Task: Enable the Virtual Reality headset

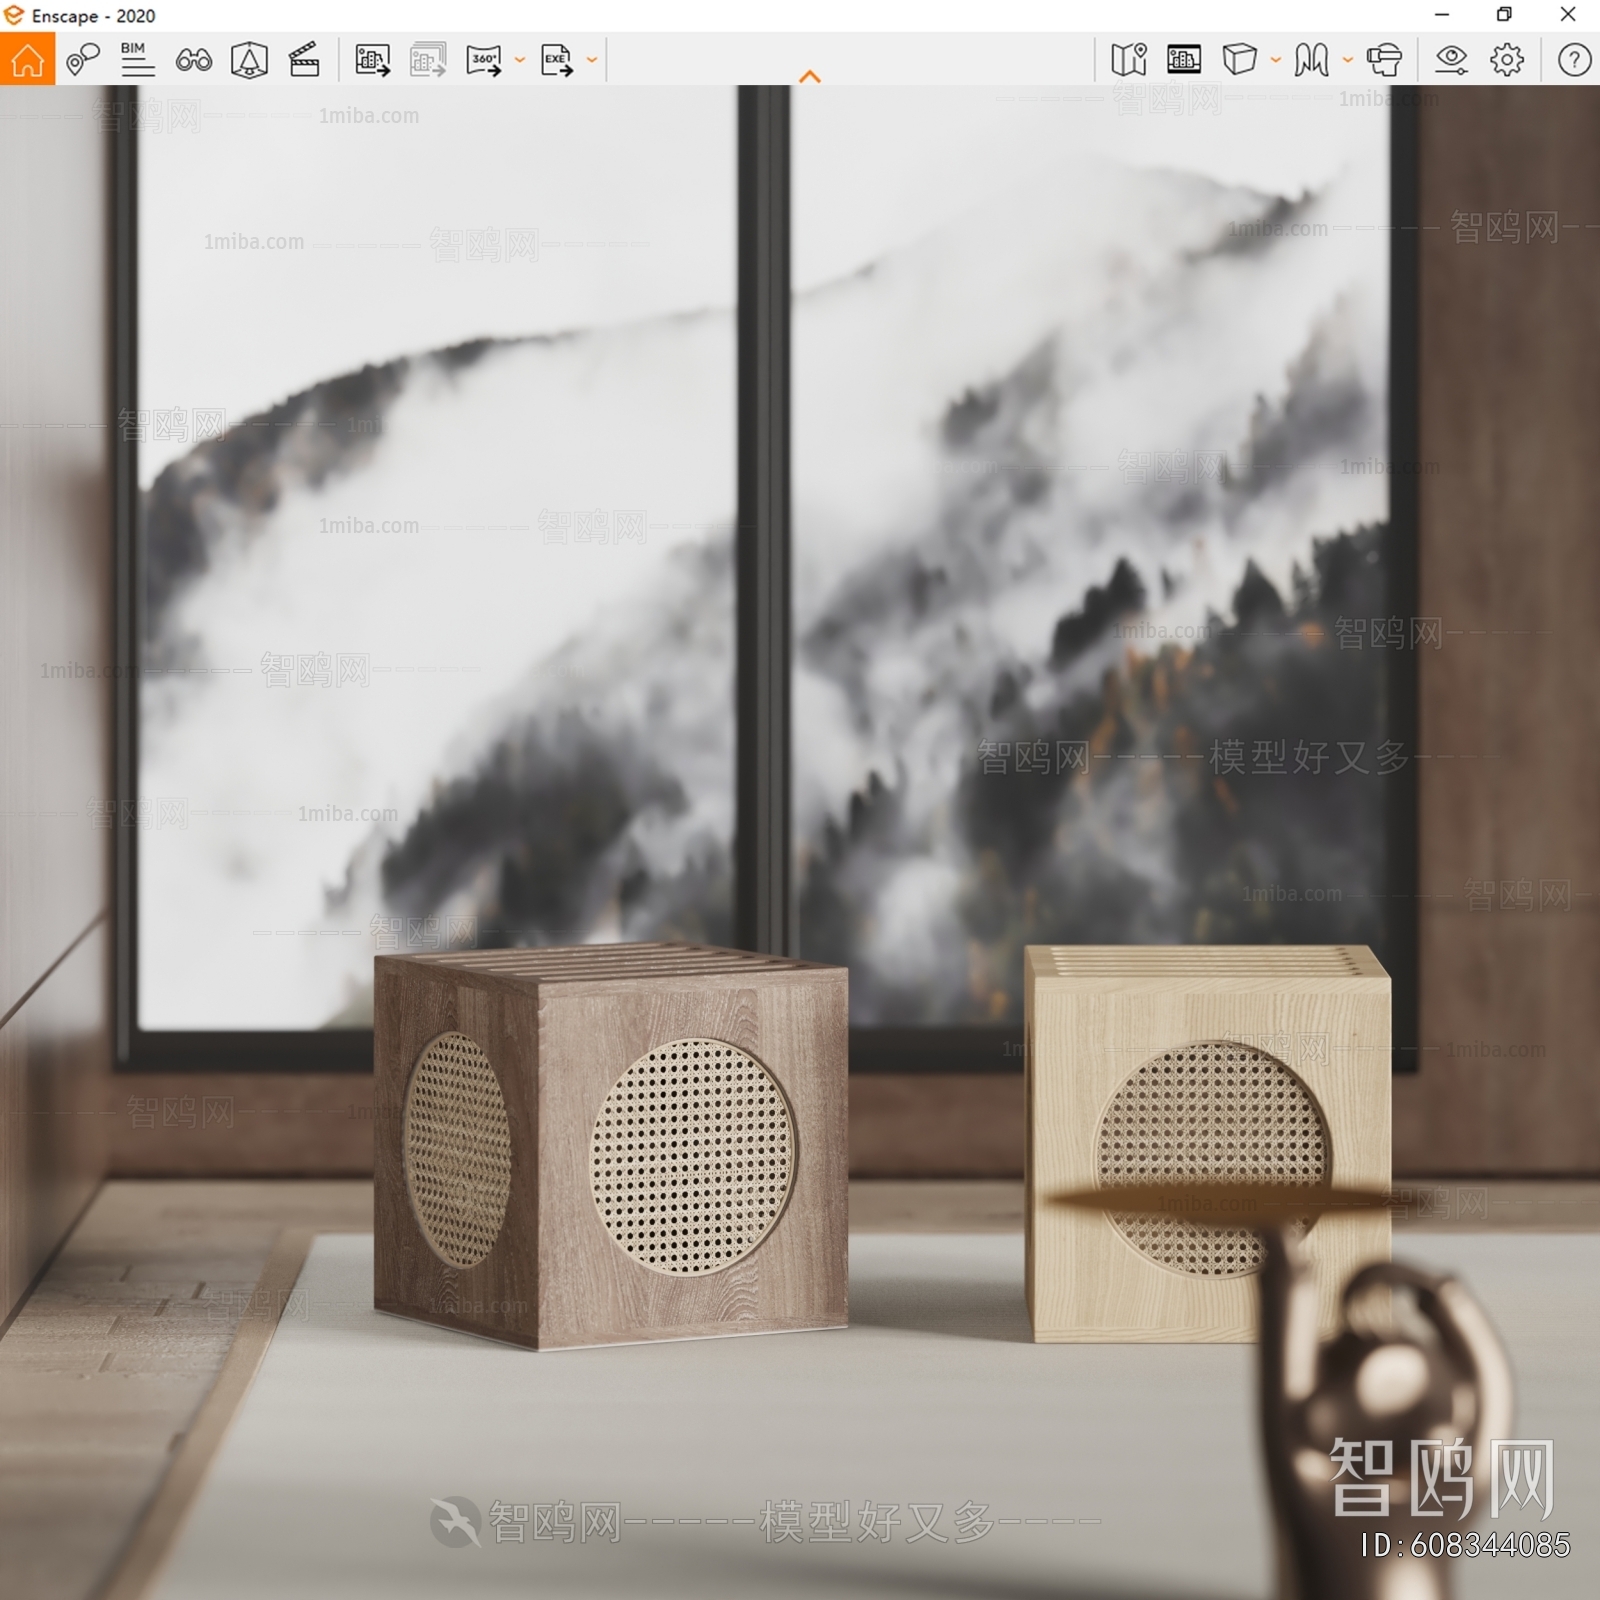Action: click(1385, 60)
